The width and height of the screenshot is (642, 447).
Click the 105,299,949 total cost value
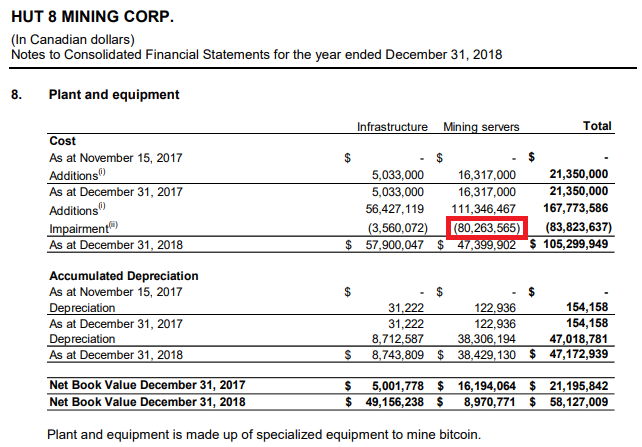click(x=576, y=244)
